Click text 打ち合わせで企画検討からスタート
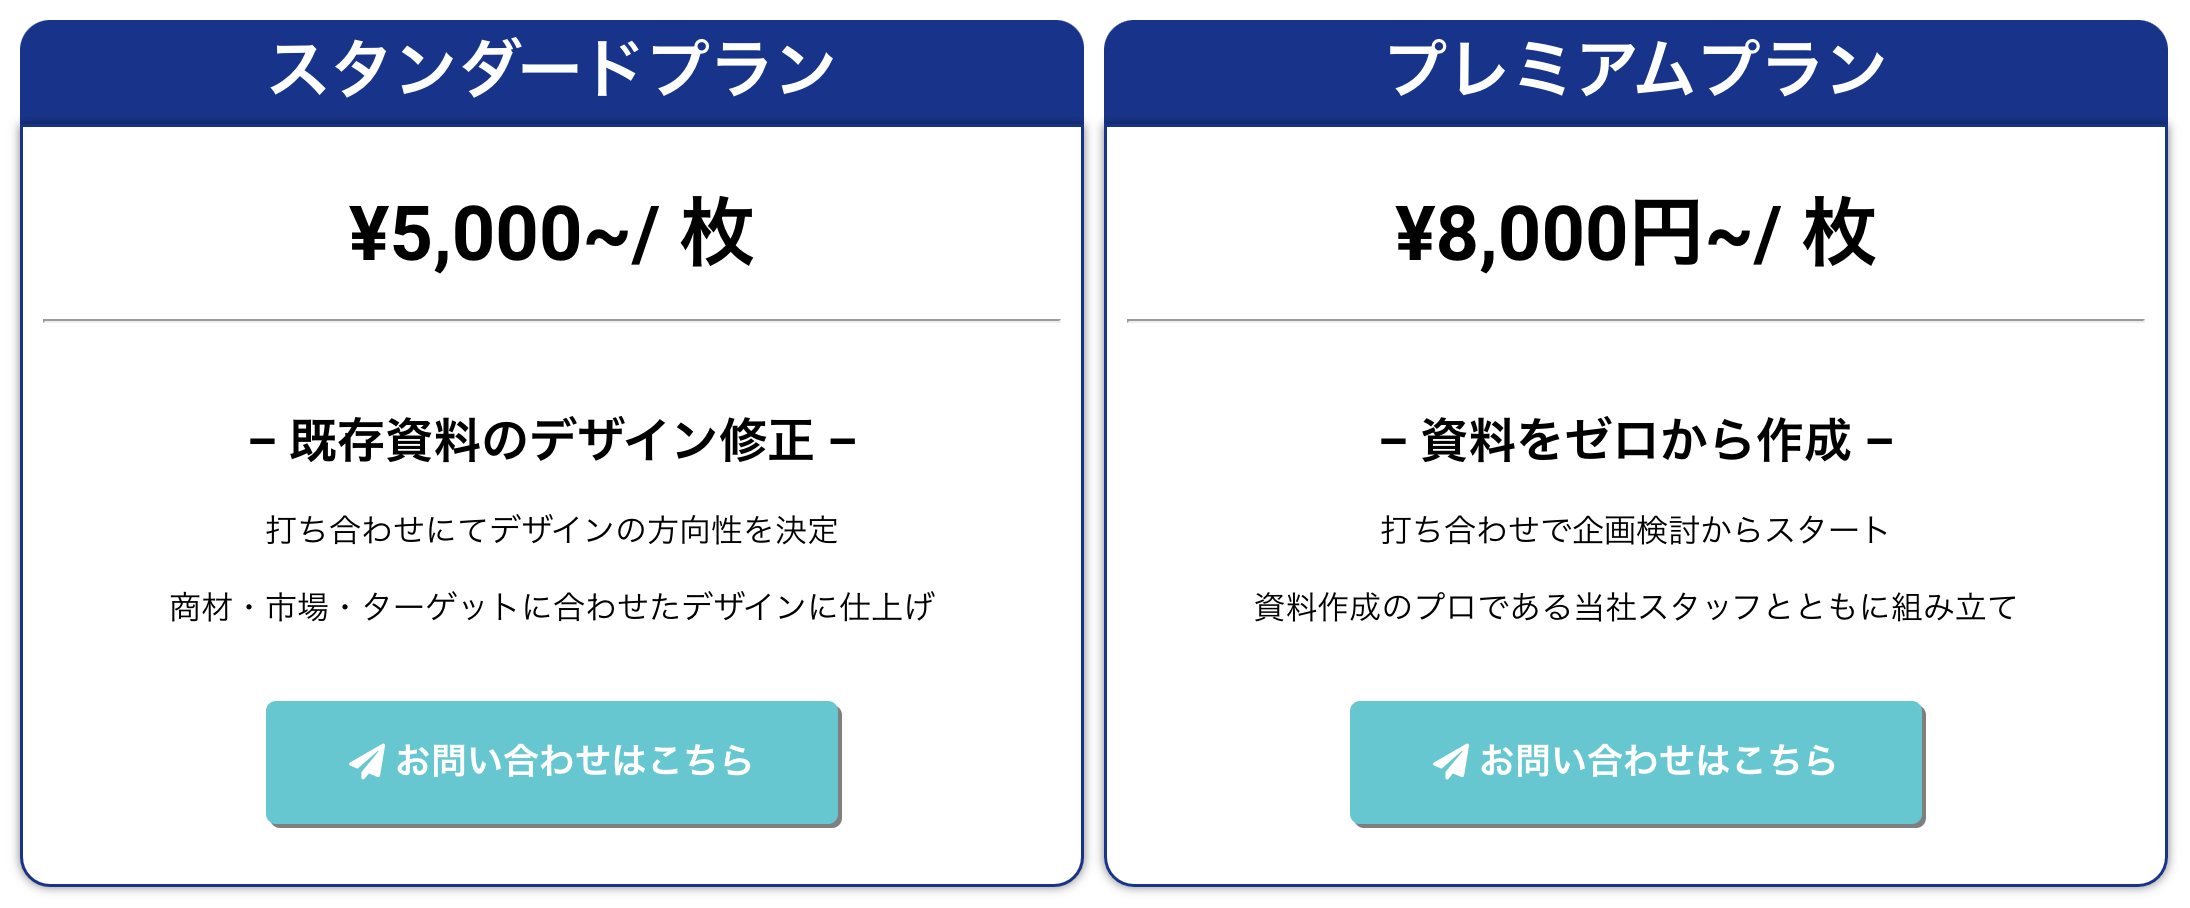 tap(1636, 530)
